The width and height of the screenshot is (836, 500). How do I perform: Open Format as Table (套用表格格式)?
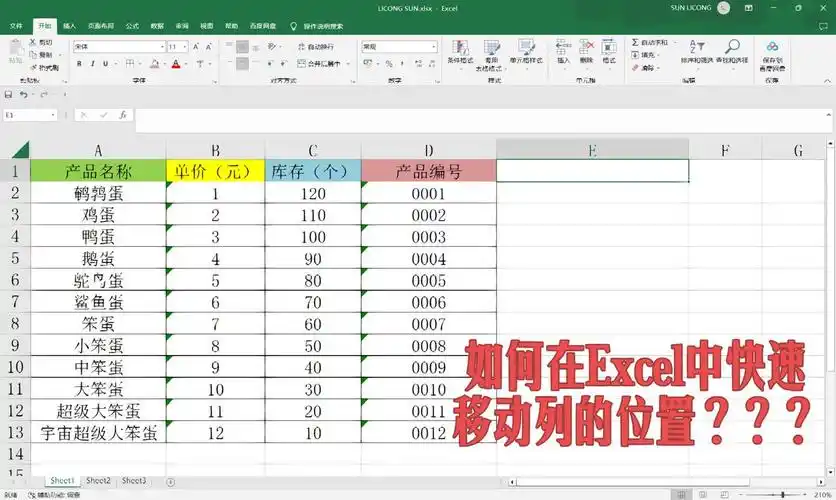pos(491,55)
